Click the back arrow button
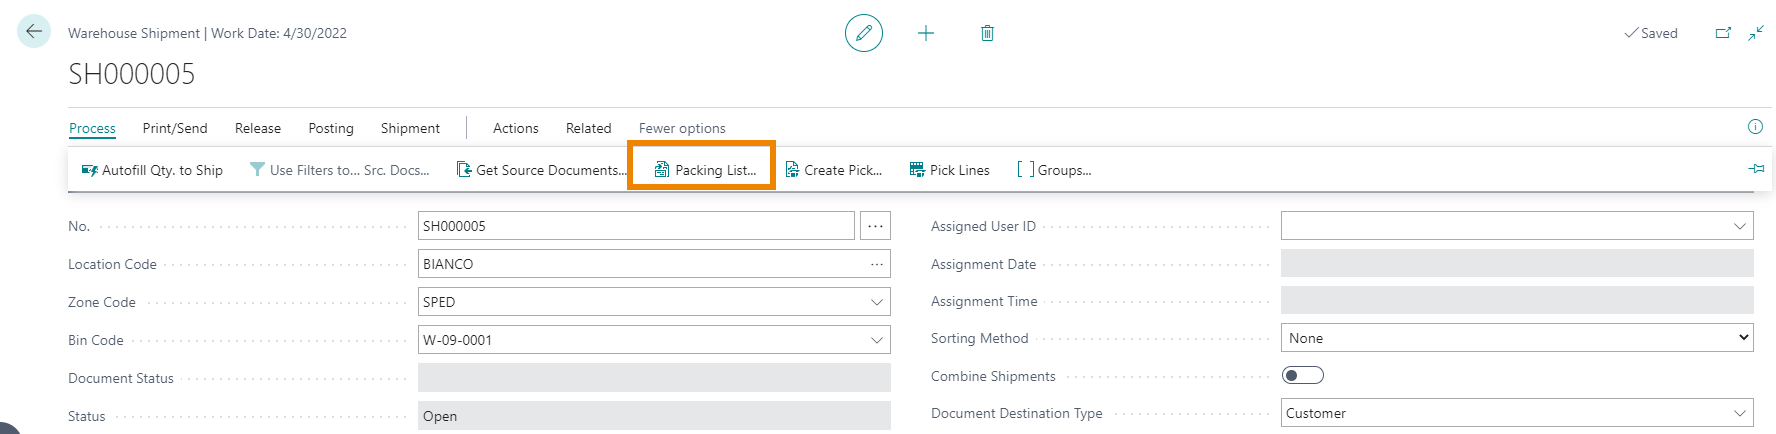 (34, 32)
